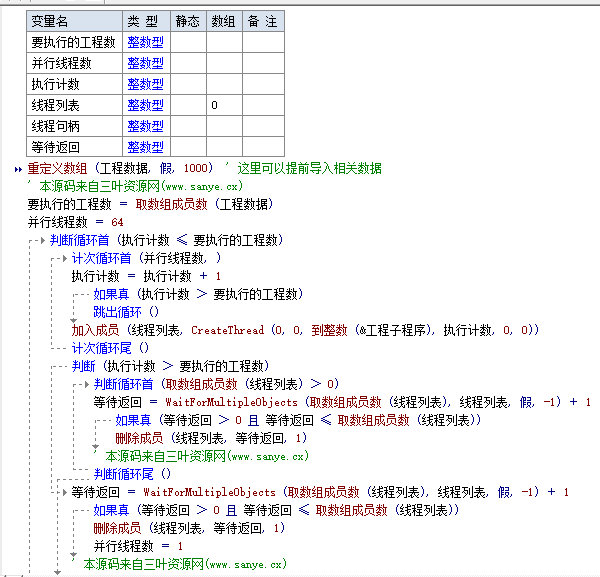
Task: Click the 计次循环尾 () line
Action: pyautogui.click(x=110, y=348)
